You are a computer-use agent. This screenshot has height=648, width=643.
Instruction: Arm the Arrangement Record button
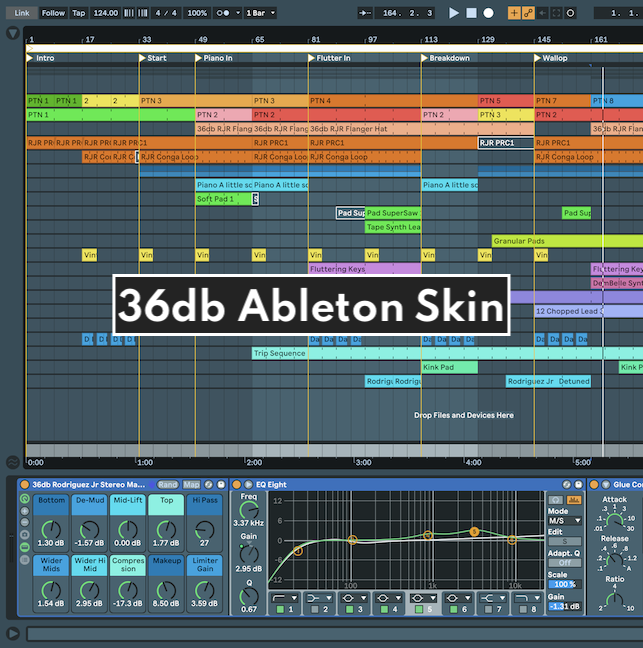tap(488, 13)
